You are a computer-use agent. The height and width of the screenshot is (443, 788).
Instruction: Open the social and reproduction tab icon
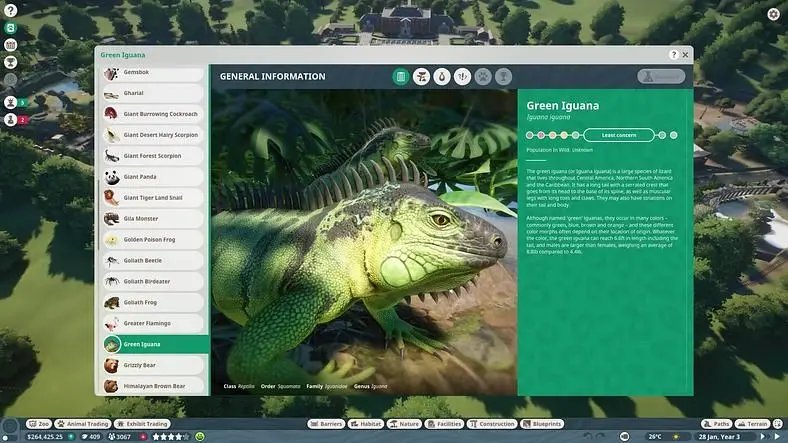[462, 77]
